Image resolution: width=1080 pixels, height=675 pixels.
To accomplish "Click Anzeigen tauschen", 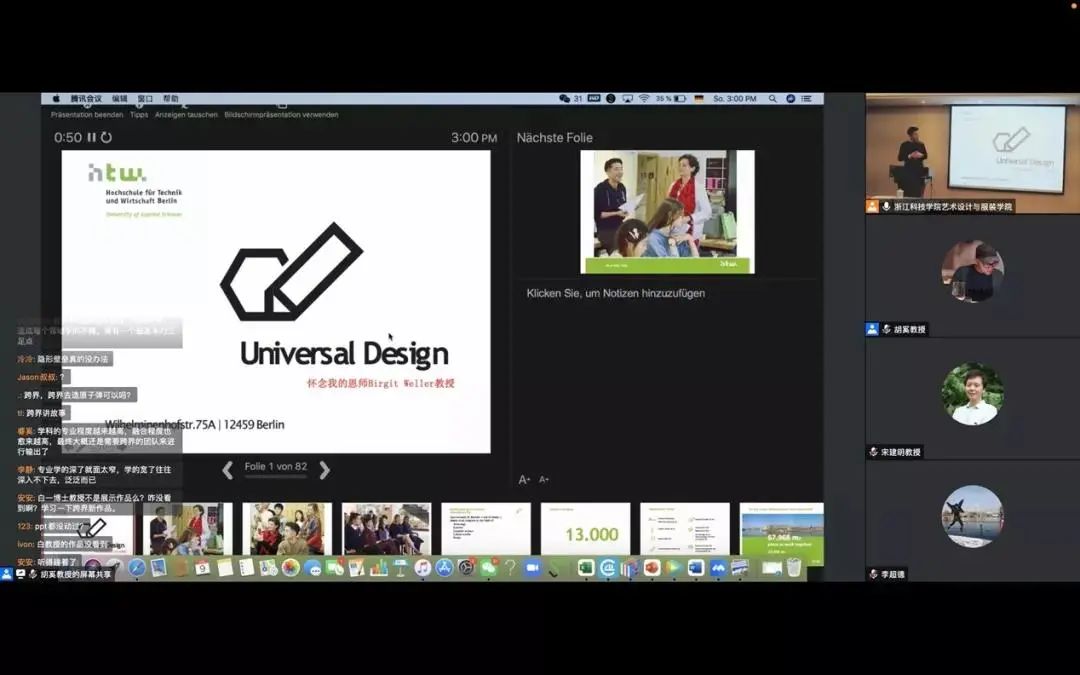I will (x=186, y=114).
